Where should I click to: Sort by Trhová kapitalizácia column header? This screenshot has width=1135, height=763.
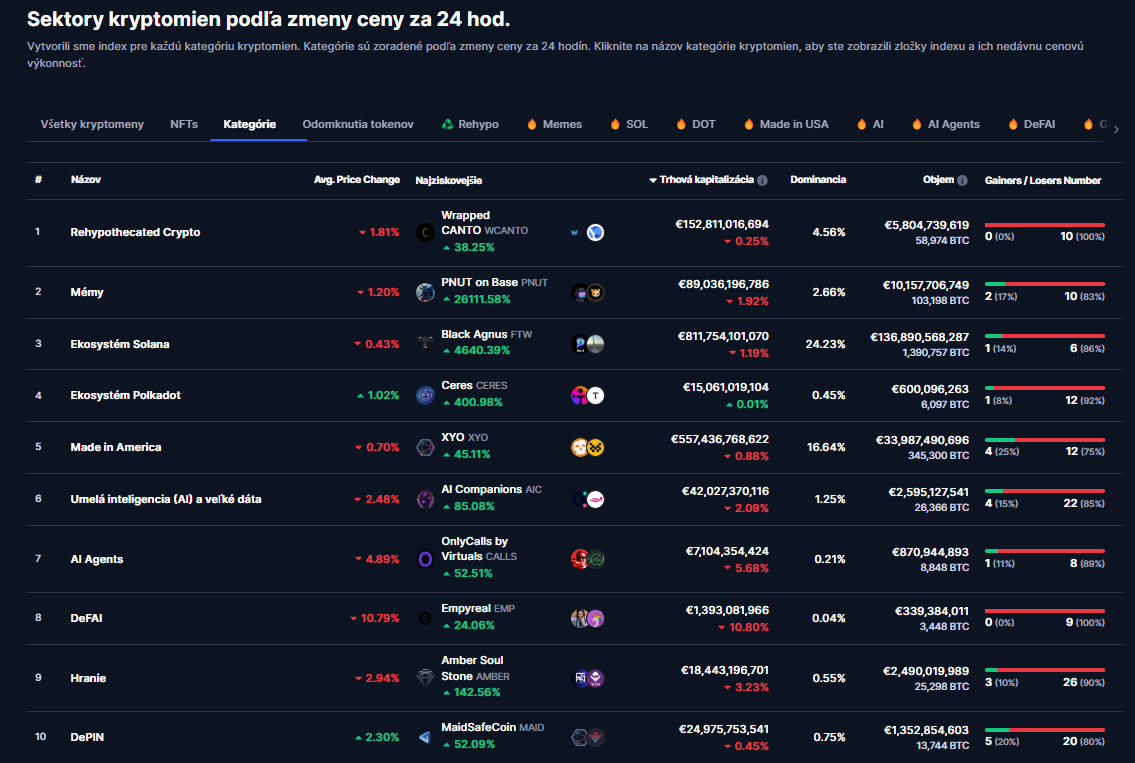[x=706, y=180]
